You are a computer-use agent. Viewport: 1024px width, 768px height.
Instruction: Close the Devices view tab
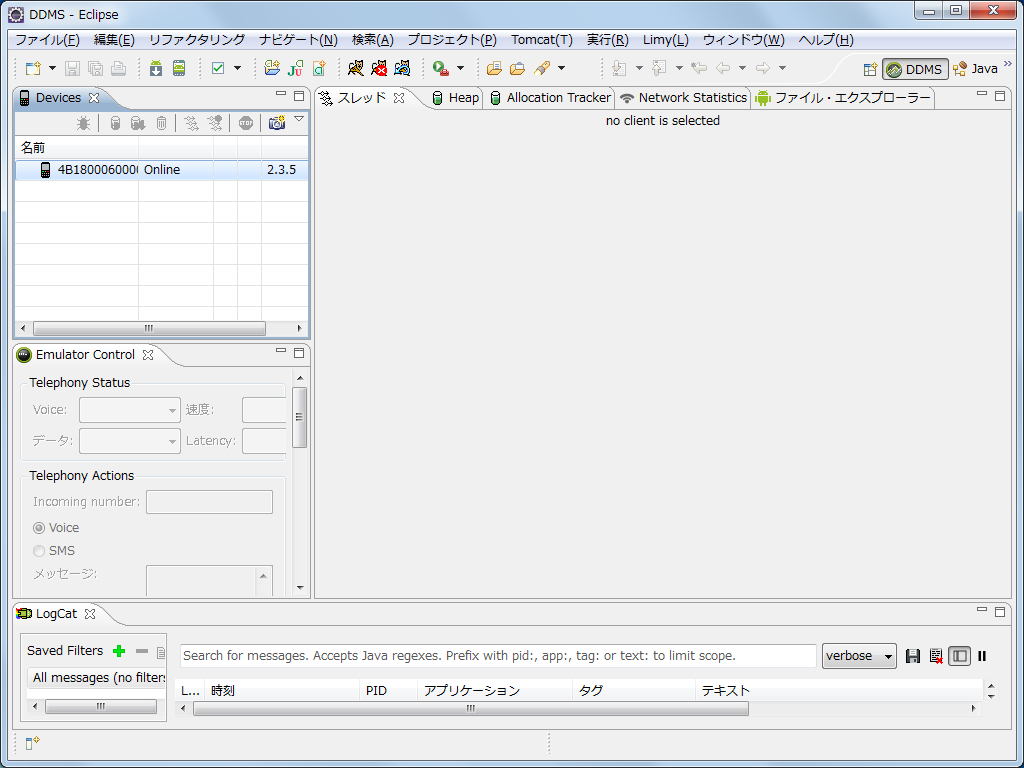(94, 98)
